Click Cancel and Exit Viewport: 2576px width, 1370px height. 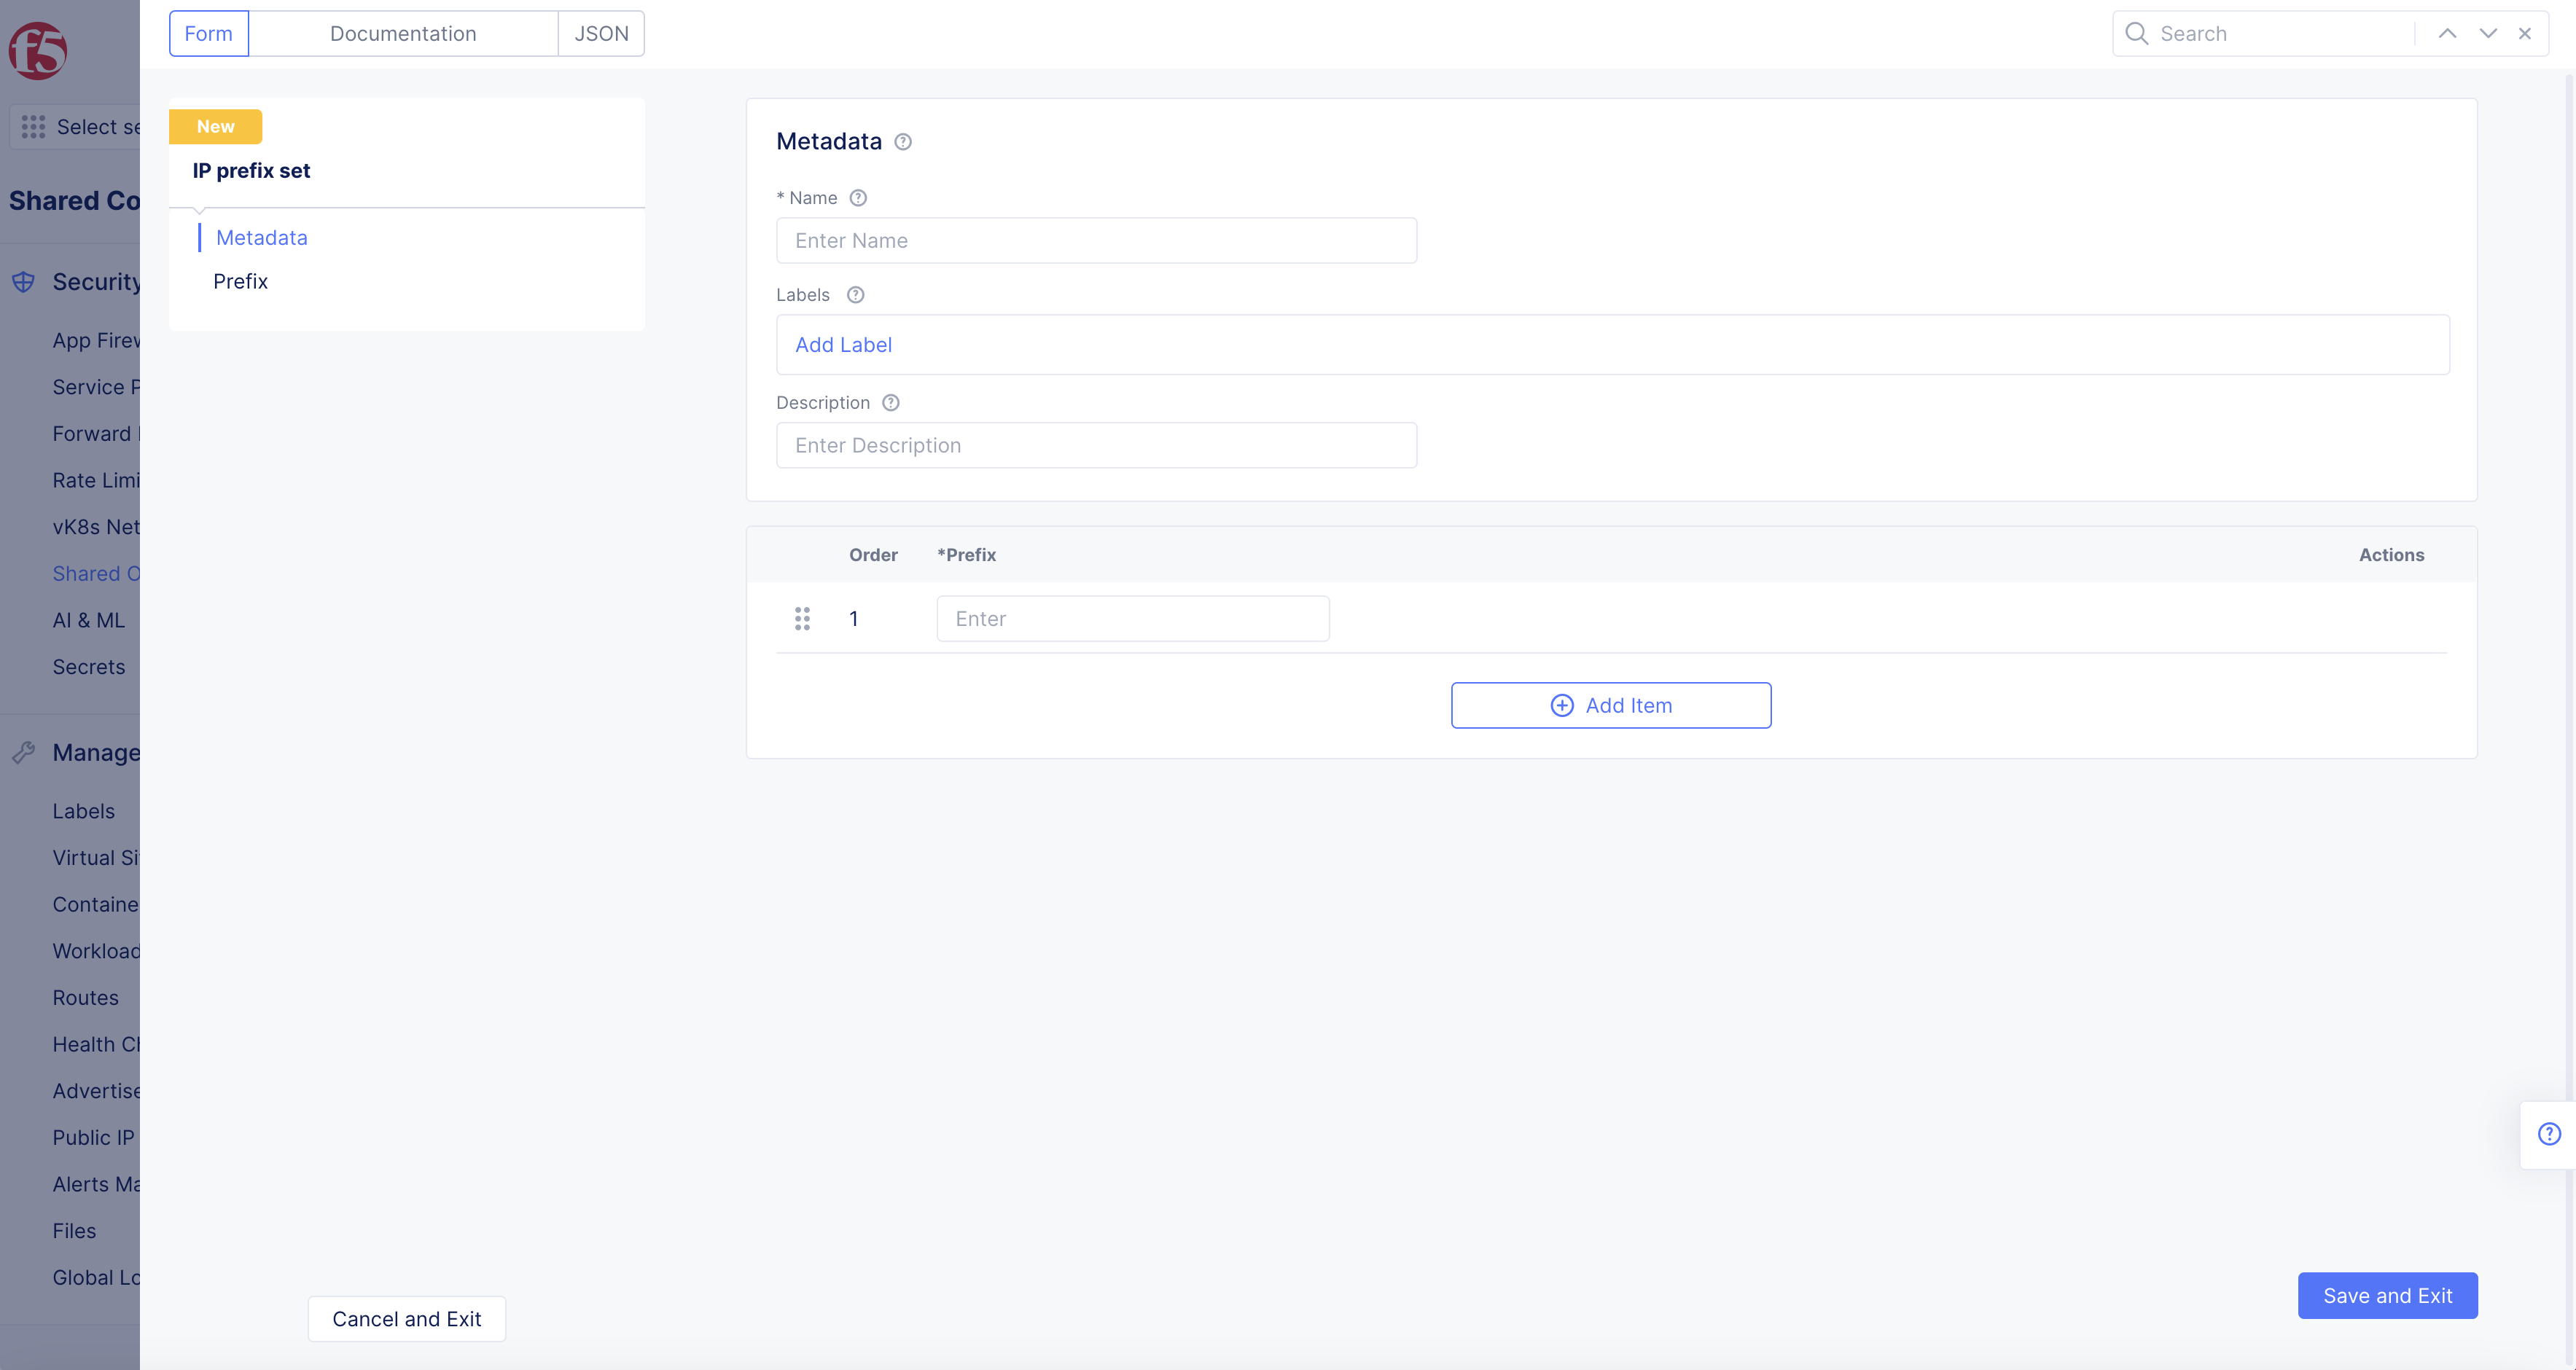click(406, 1319)
